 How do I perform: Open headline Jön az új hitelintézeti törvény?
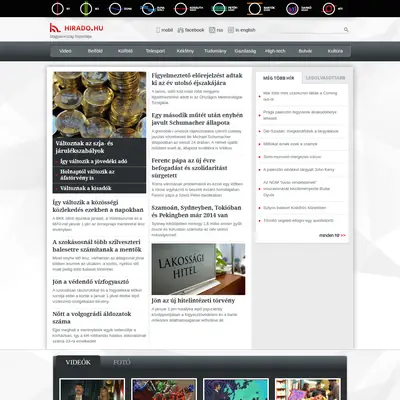point(193,300)
